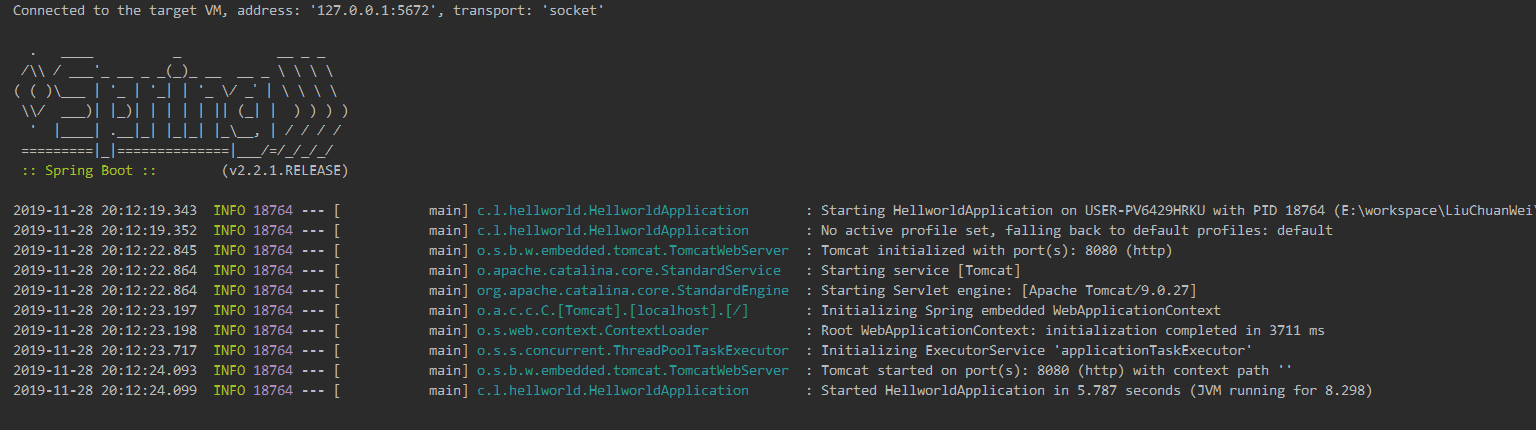Click the '(v2.2.1.RELEASE)' version text
This screenshot has height=430, width=1536.
(284, 171)
